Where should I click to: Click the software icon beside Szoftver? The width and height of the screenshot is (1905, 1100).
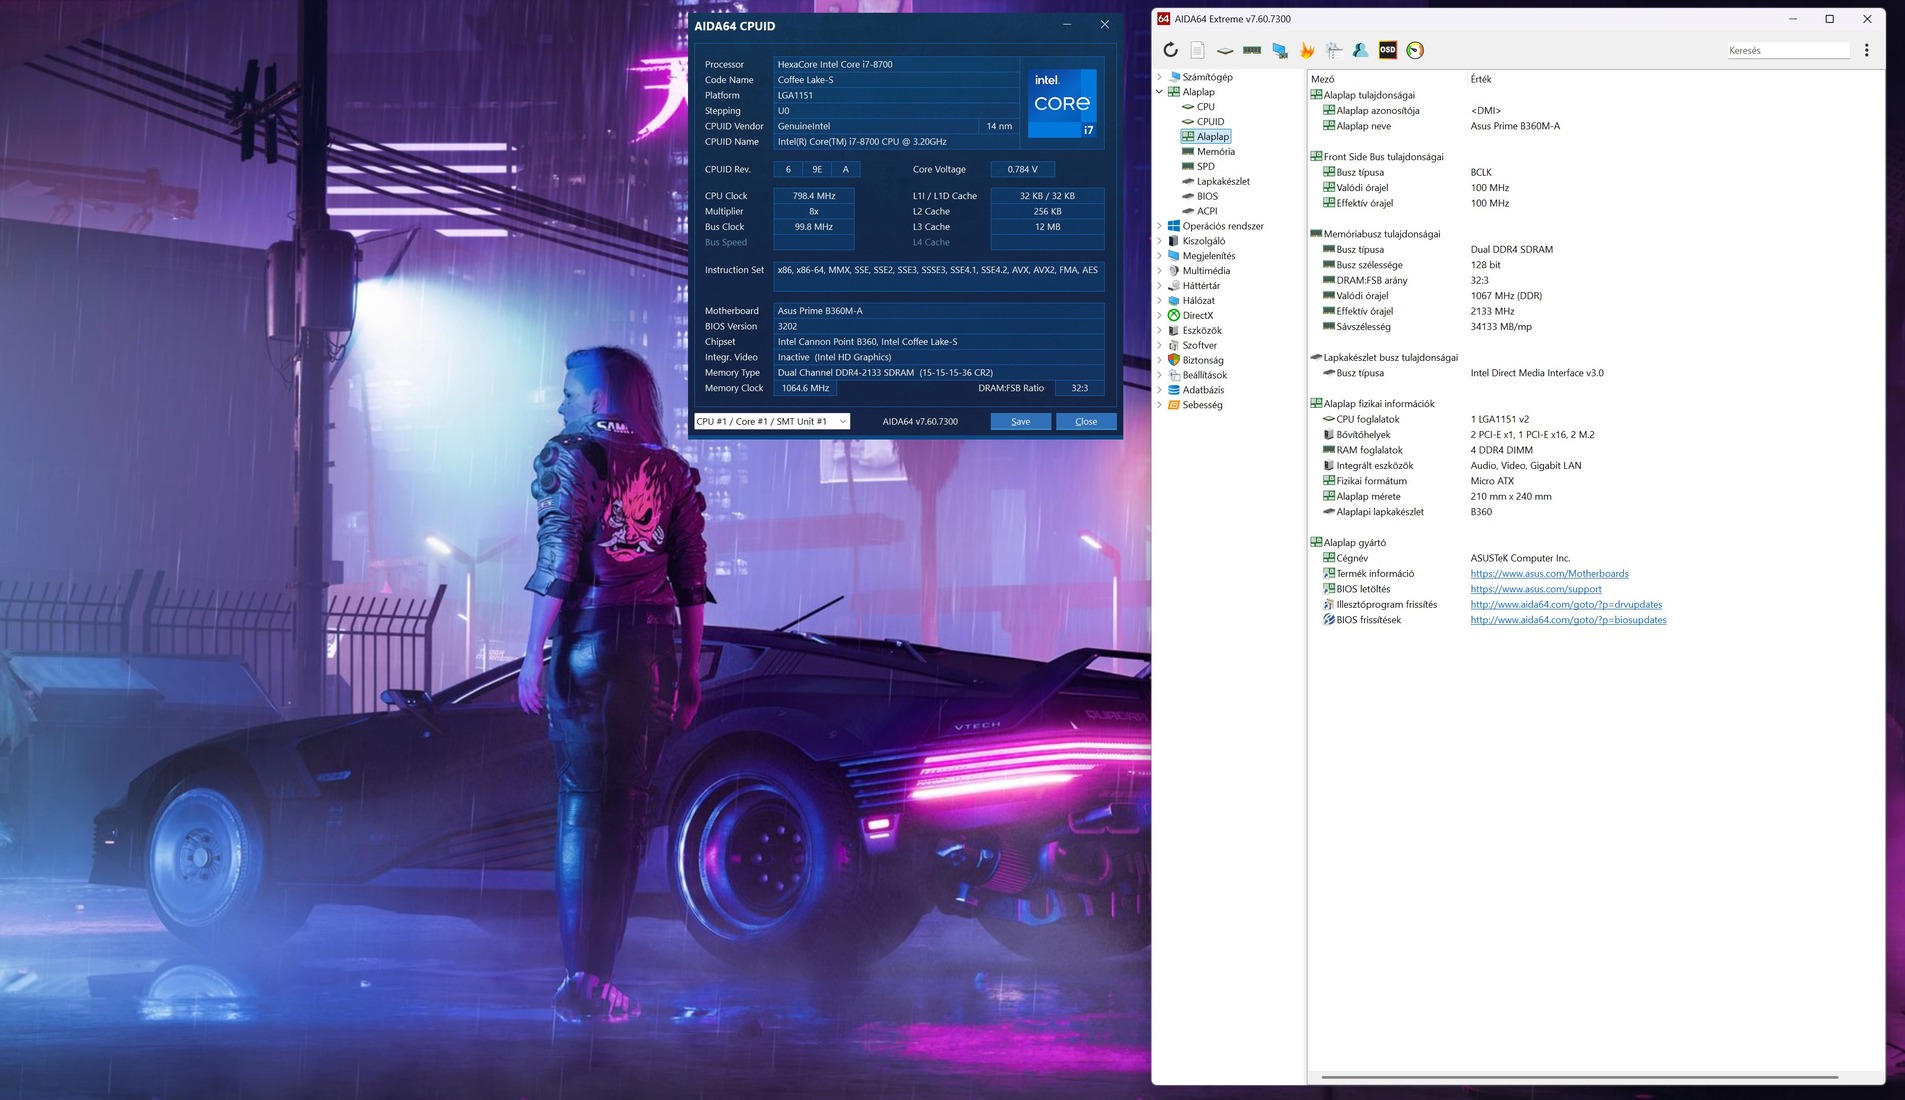pyautogui.click(x=1174, y=345)
